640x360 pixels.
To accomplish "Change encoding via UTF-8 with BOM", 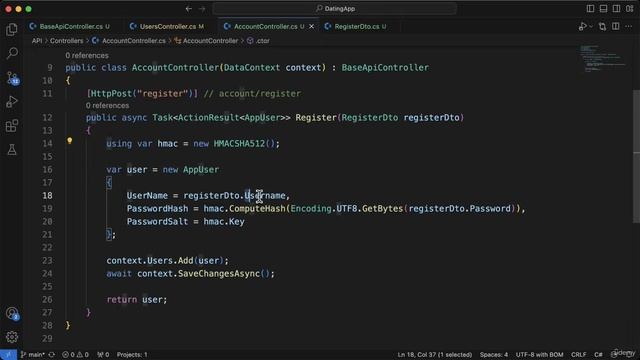I will [x=539, y=355].
